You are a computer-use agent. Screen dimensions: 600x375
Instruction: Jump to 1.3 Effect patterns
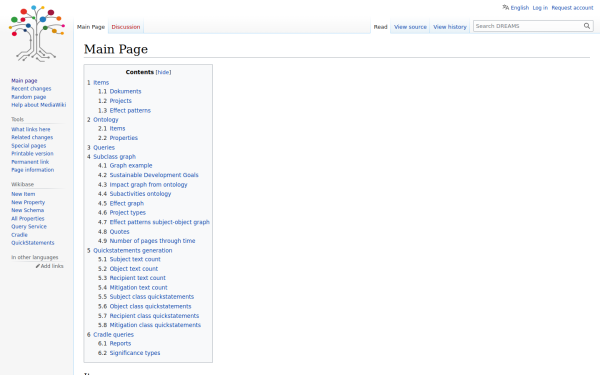[130, 111]
